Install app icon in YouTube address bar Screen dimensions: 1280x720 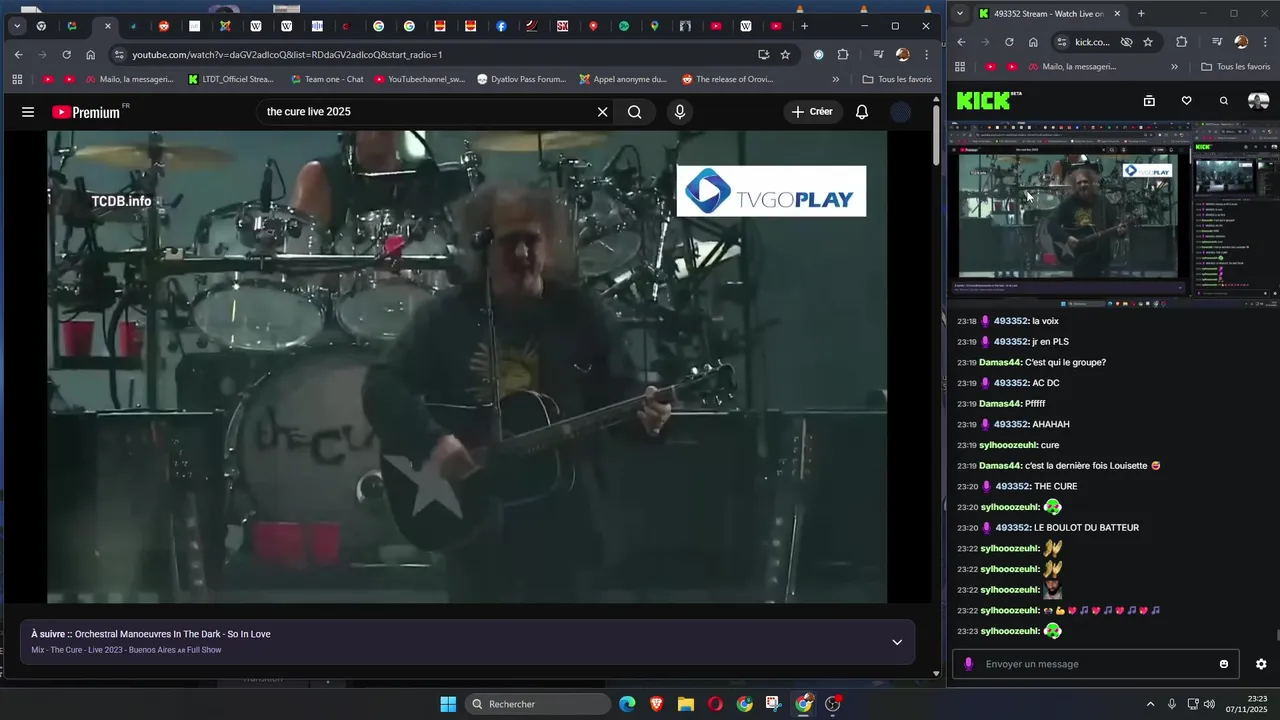[x=764, y=55]
